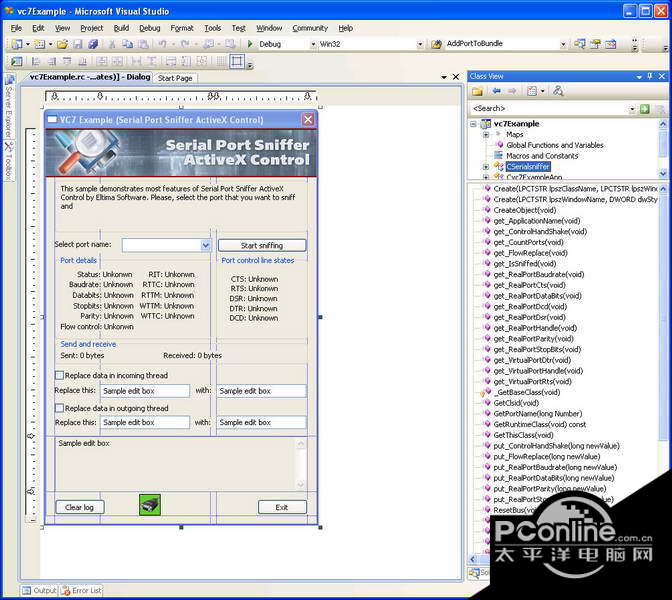This screenshot has width=672, height=600.
Task: Click the green serial port control icon in dialog
Action: pyautogui.click(x=150, y=505)
